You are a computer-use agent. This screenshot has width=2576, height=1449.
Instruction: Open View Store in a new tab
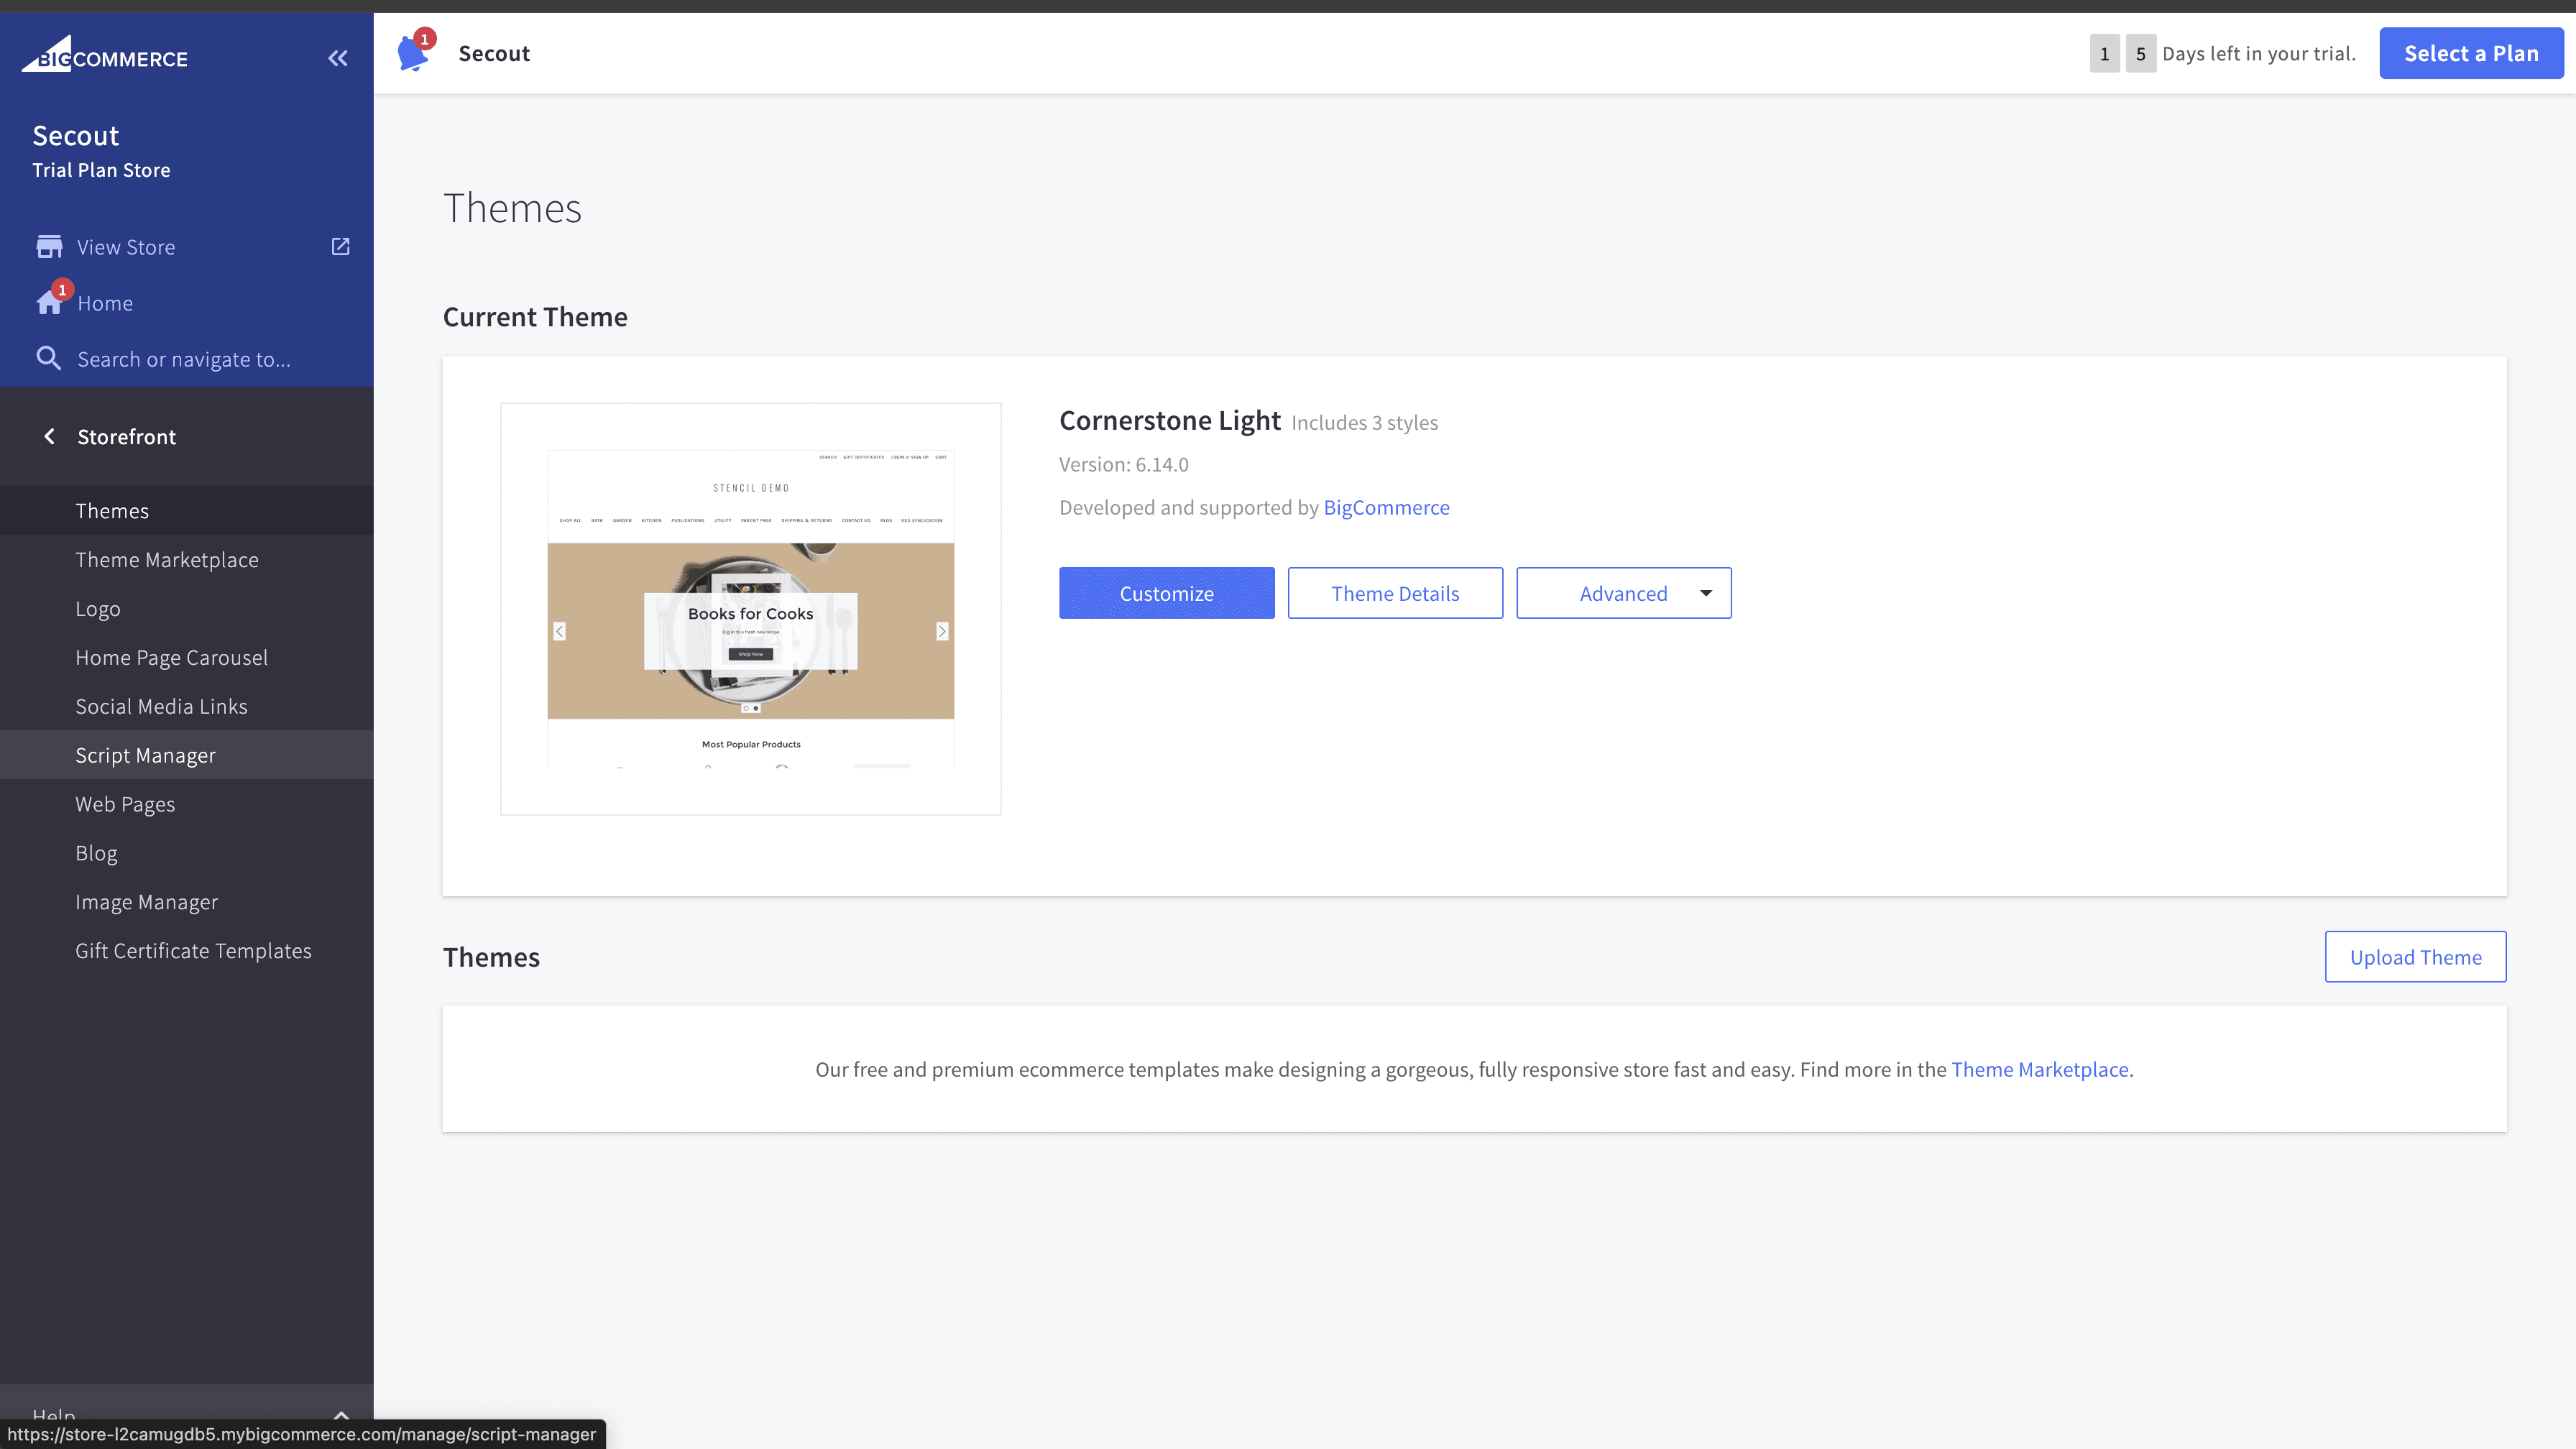[x=340, y=246]
